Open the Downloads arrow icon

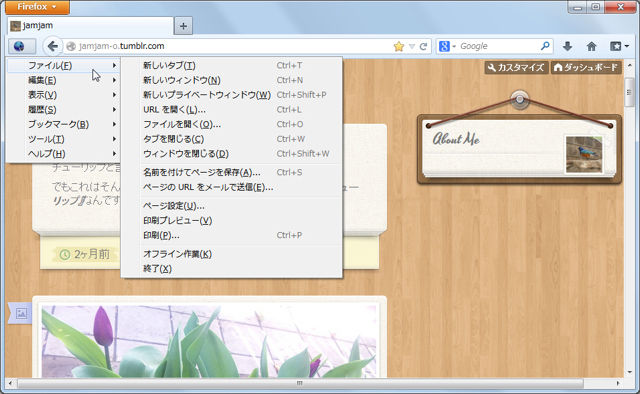click(x=567, y=46)
